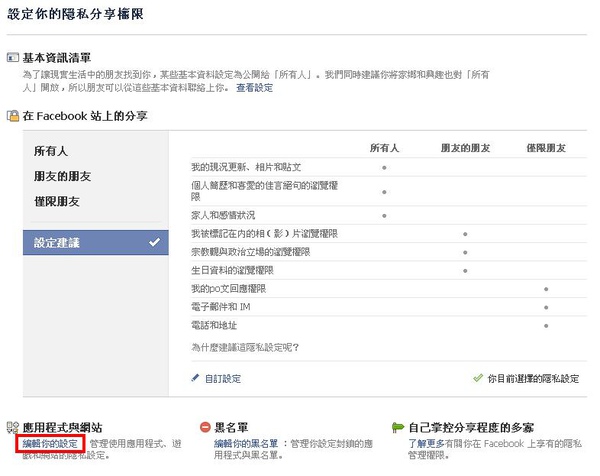600x476 pixels.
Task: Click the pencil icon next to 自訂設定
Action: [x=195, y=378]
